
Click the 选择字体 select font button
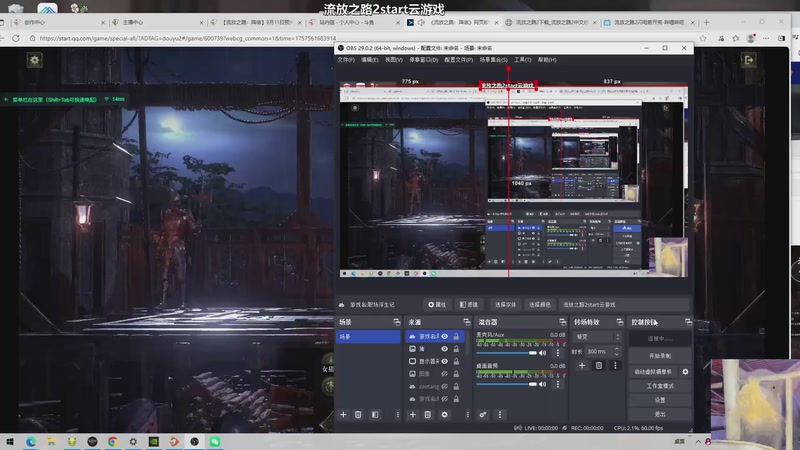[505, 305]
